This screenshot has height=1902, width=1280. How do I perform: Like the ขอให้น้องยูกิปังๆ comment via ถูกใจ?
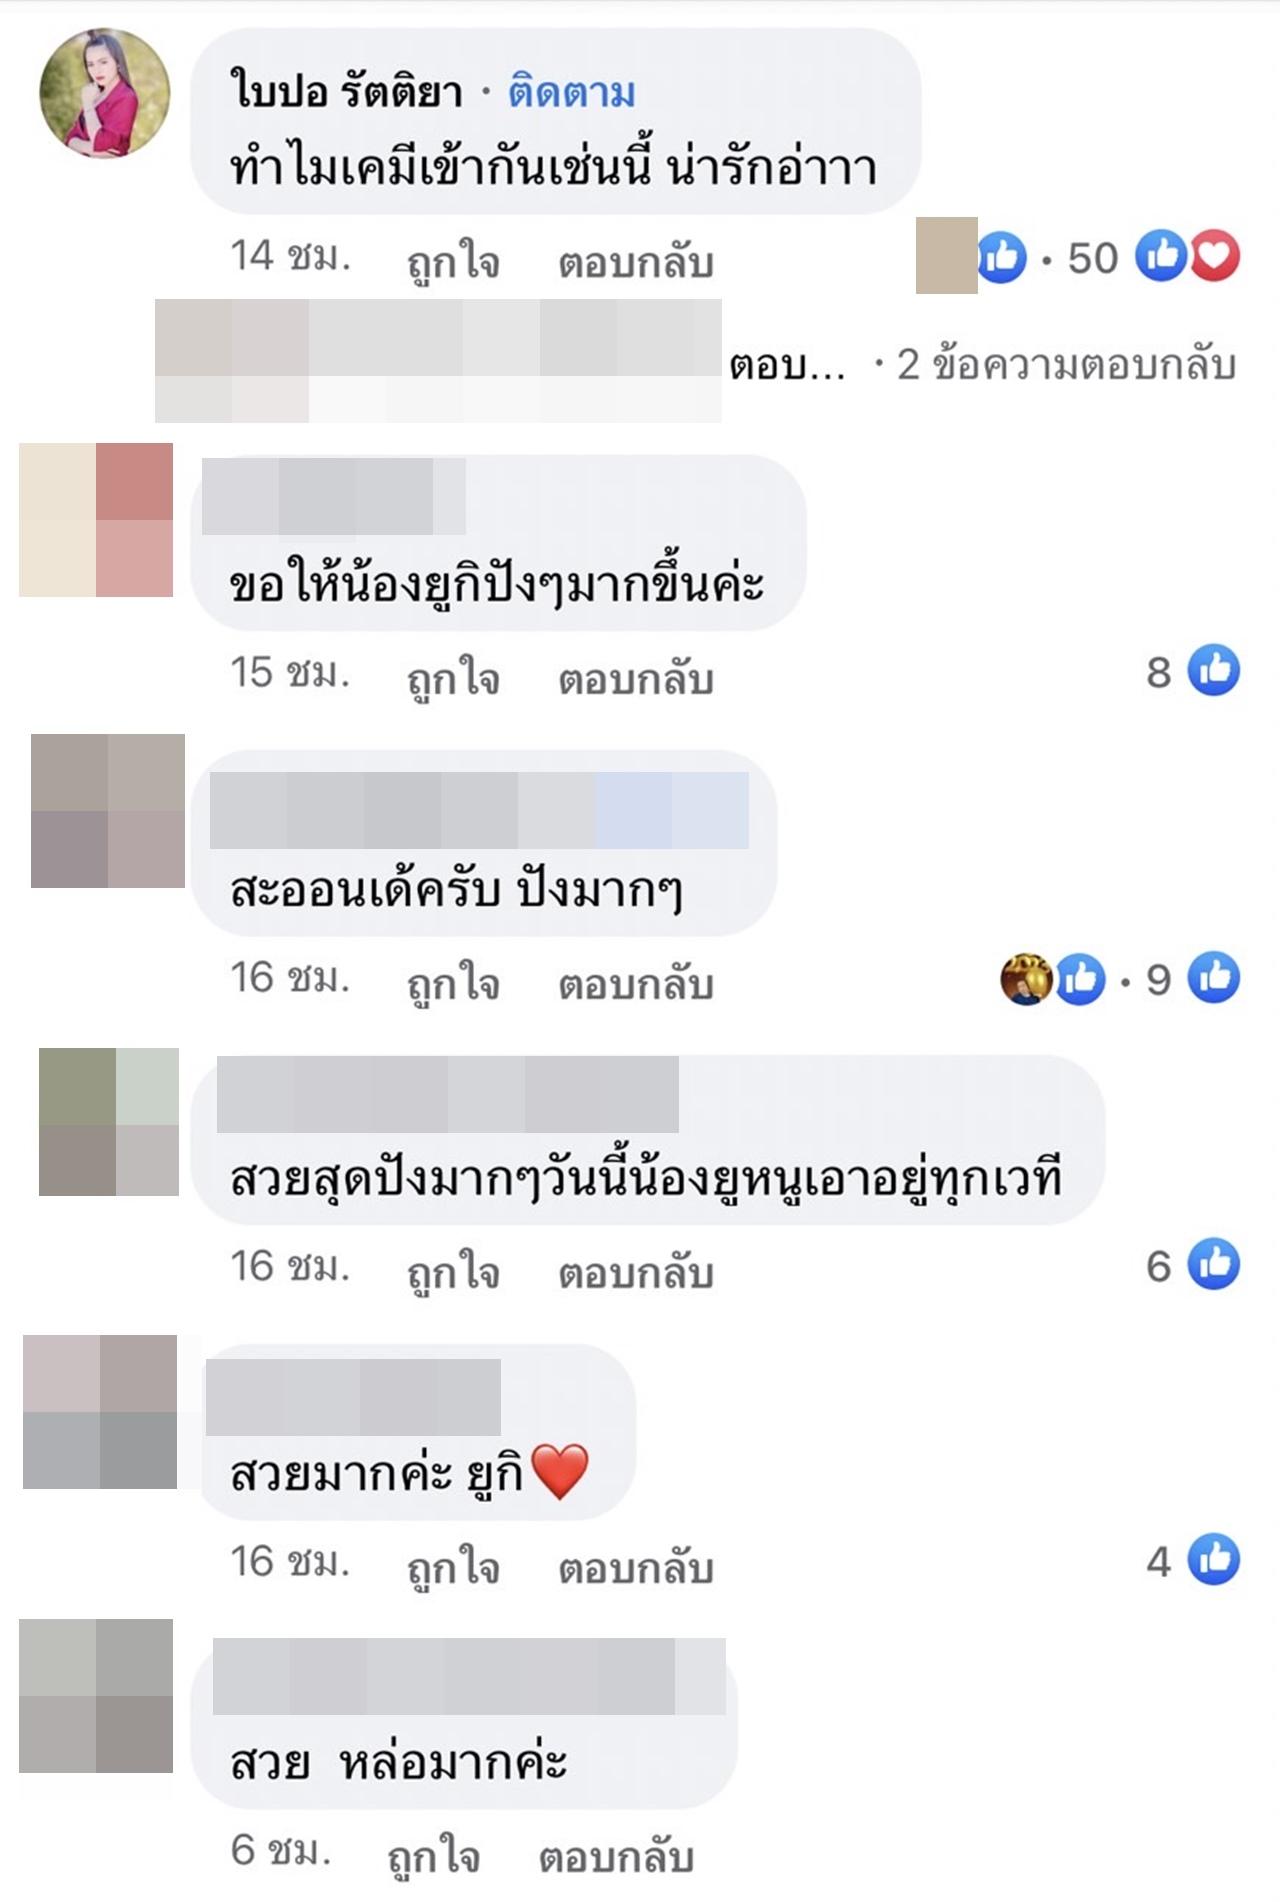(453, 679)
